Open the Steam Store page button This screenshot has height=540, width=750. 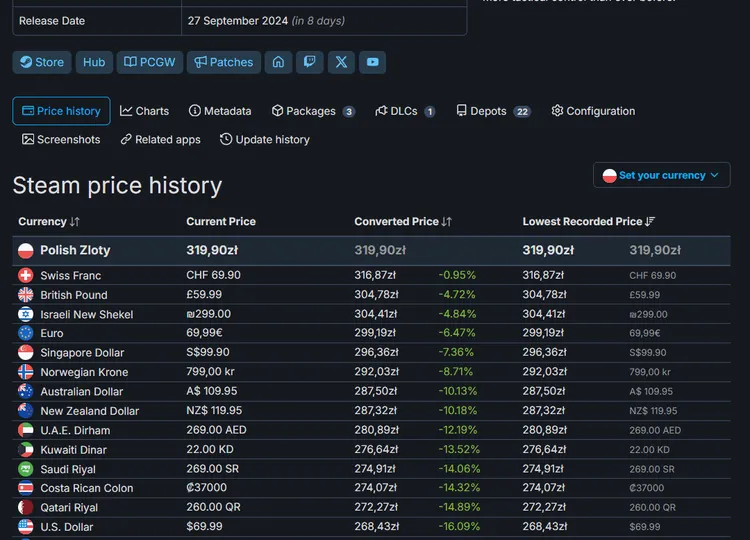(x=42, y=62)
